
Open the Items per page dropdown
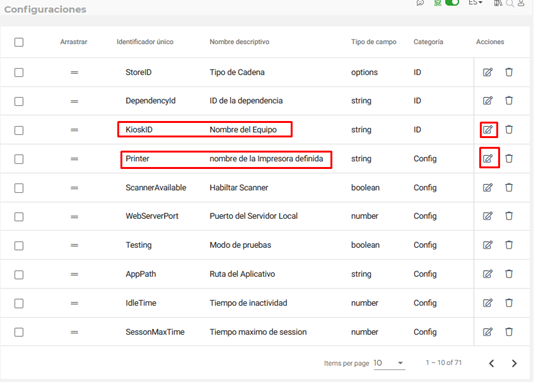pos(389,363)
